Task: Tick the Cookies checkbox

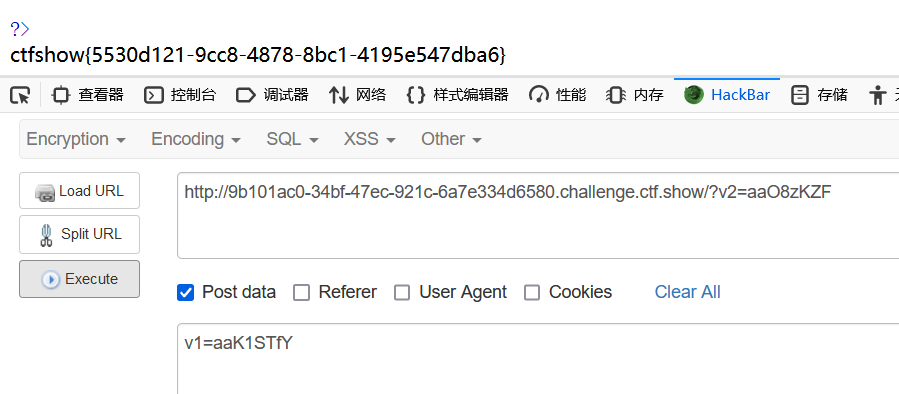Action: coord(532,292)
